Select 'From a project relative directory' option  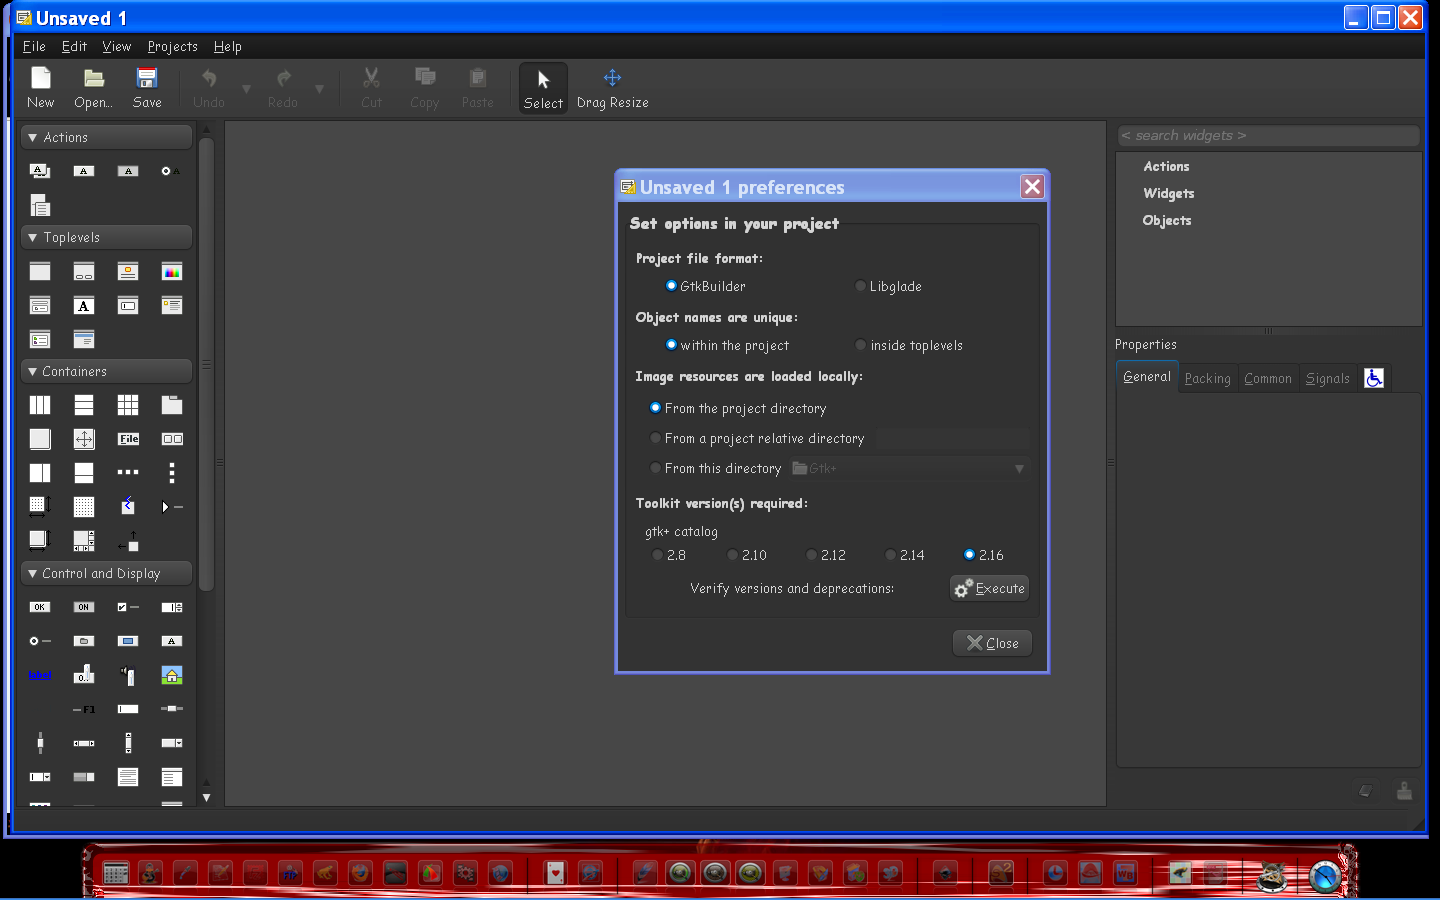[x=757, y=438]
